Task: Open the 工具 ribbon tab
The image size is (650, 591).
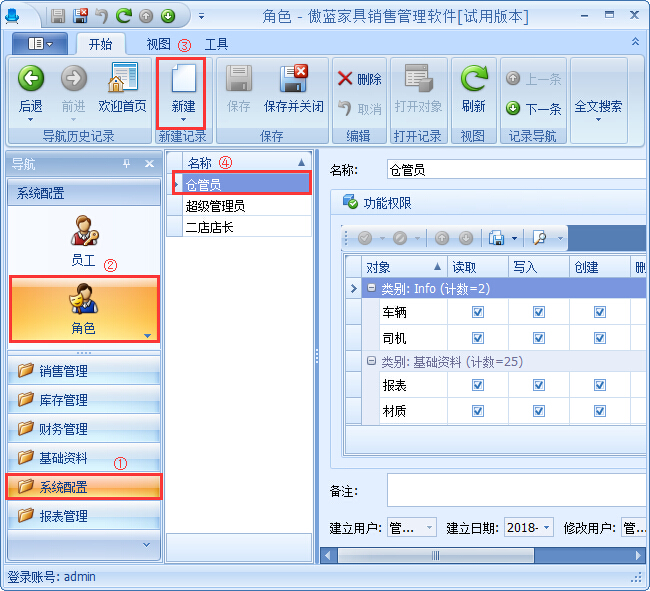Action: 216,44
